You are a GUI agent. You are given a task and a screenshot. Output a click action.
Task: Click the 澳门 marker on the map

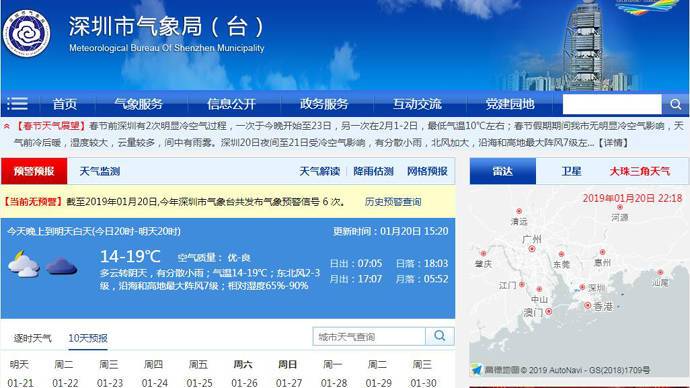[548, 311]
